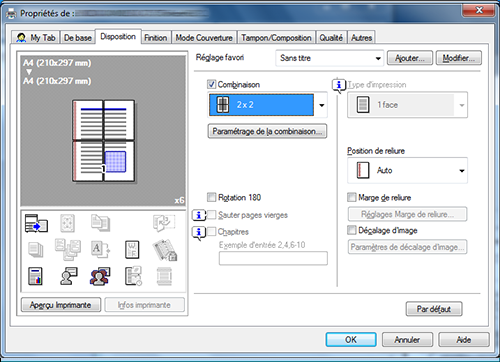Viewport: 500px width, 362px height.
Task: Click the 'x6' copy count label
Action: (179, 200)
